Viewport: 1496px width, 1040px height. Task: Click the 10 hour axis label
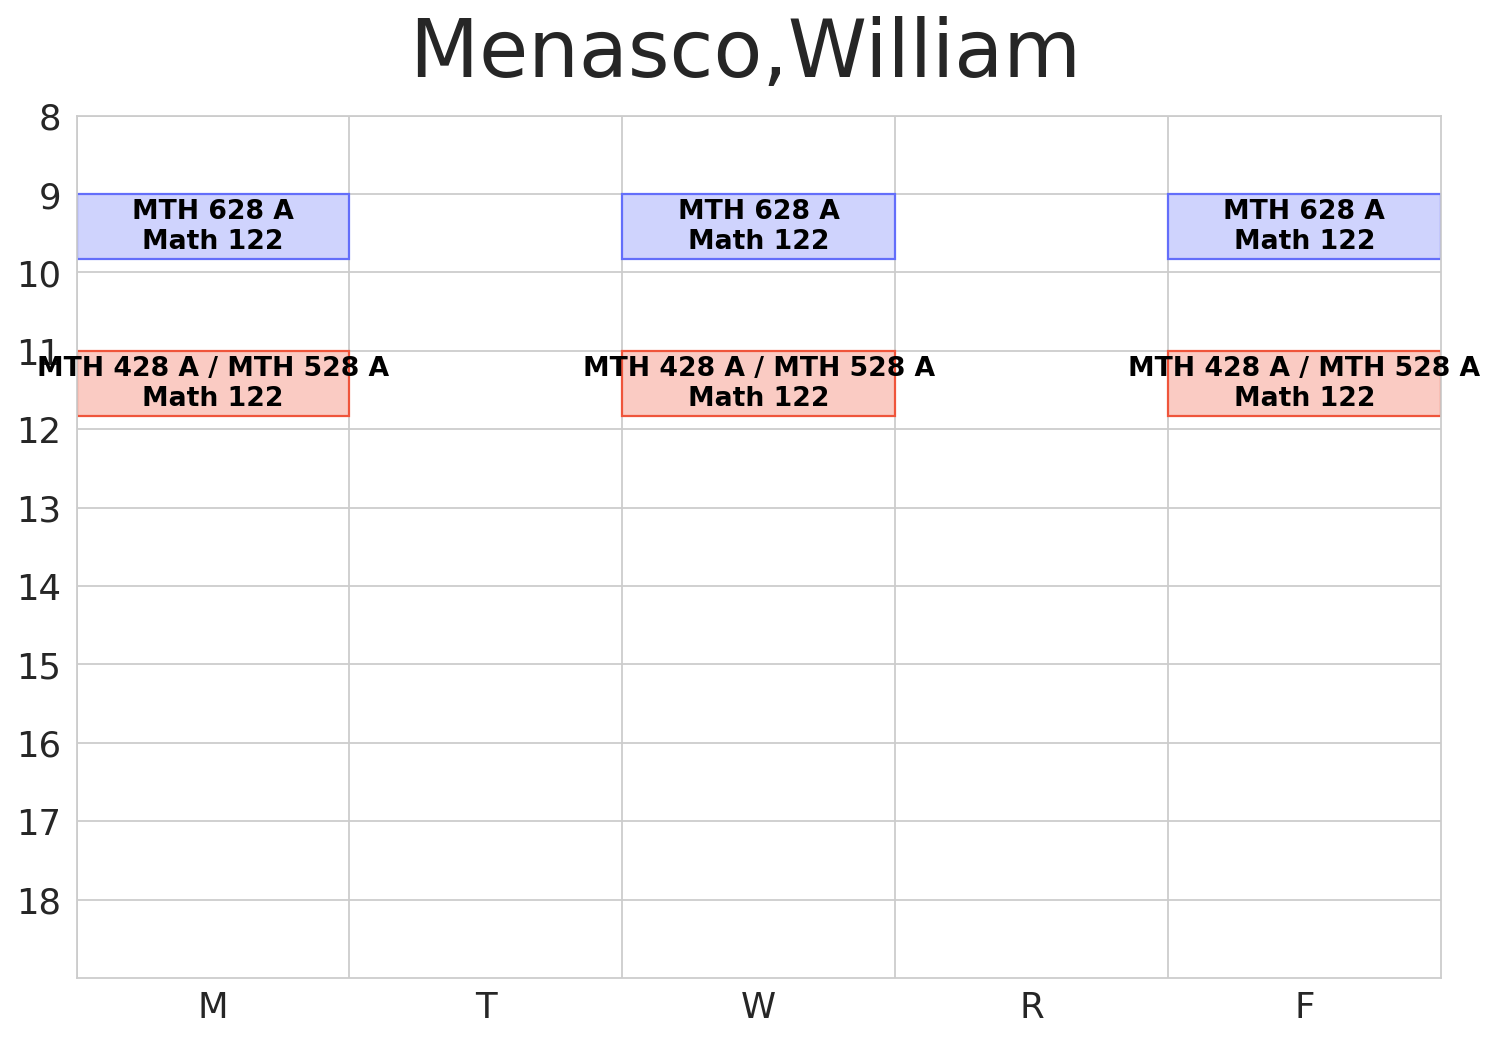point(40,275)
